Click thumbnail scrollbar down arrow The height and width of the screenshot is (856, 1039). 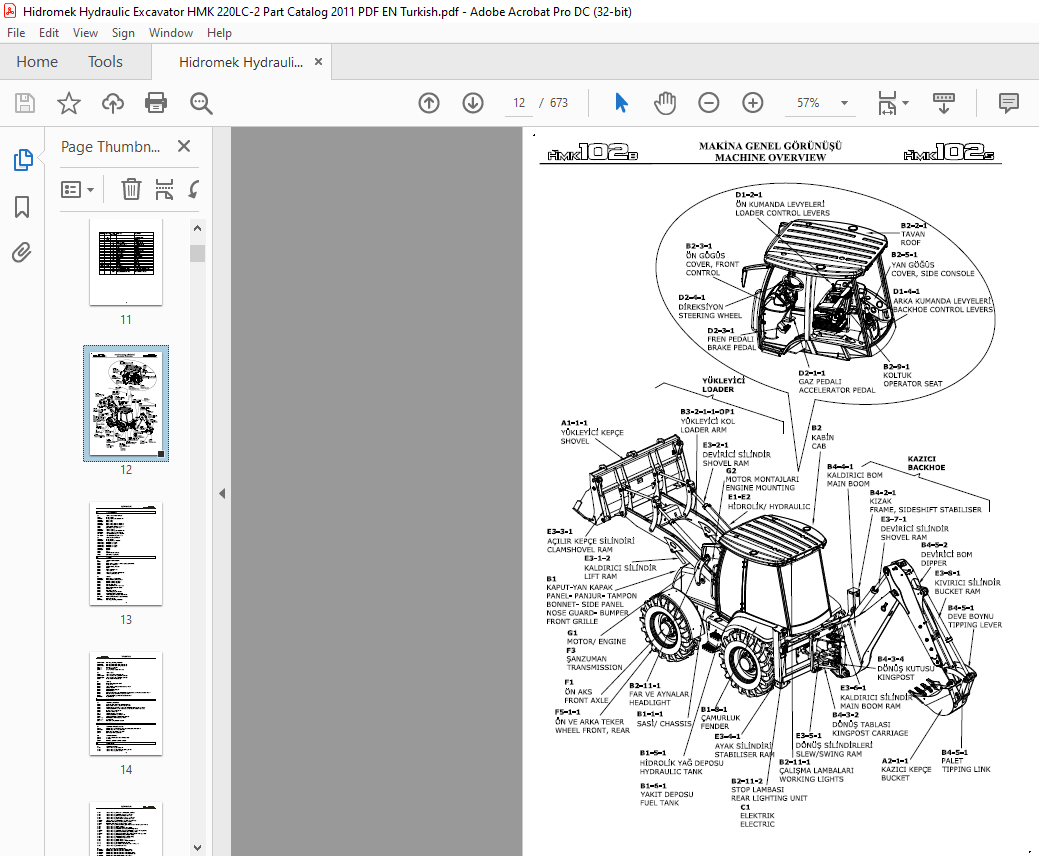(197, 847)
